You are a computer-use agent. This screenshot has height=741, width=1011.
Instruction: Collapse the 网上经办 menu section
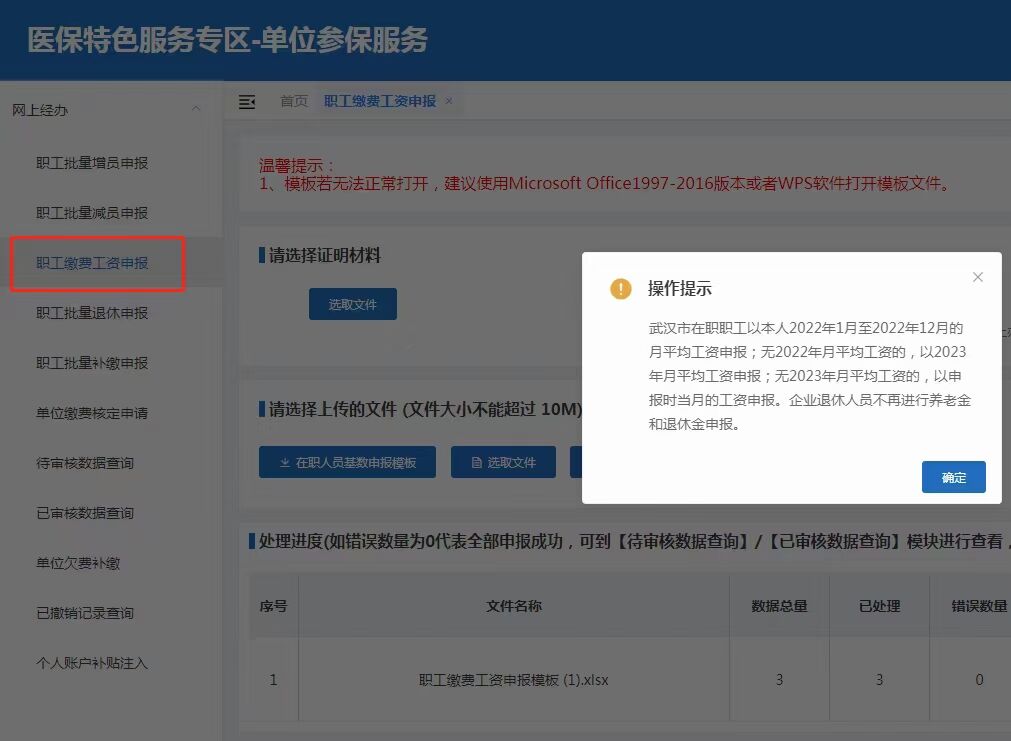coord(196,110)
